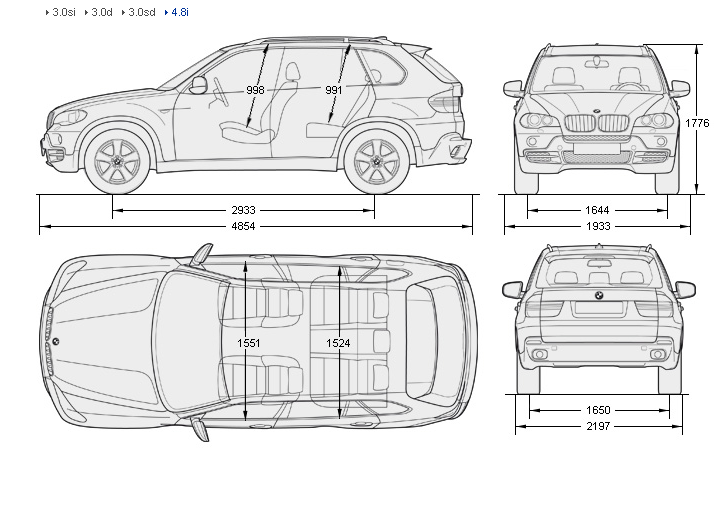Click the arrow before 3.0si

click(x=49, y=13)
